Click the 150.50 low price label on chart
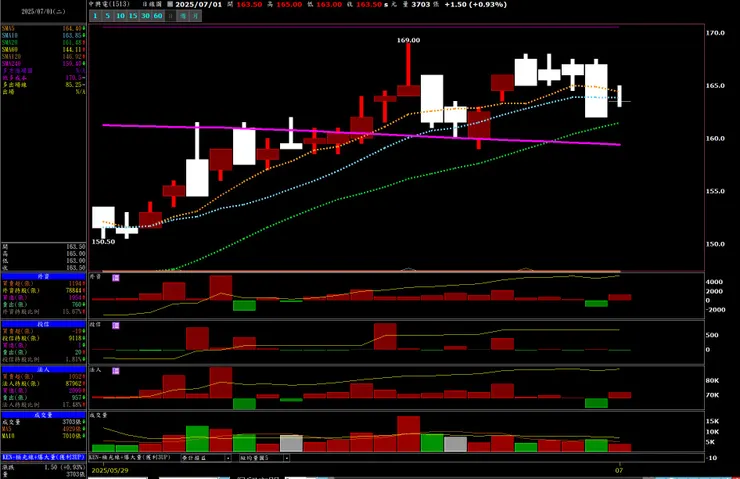The height and width of the screenshot is (479, 740). pos(103,242)
